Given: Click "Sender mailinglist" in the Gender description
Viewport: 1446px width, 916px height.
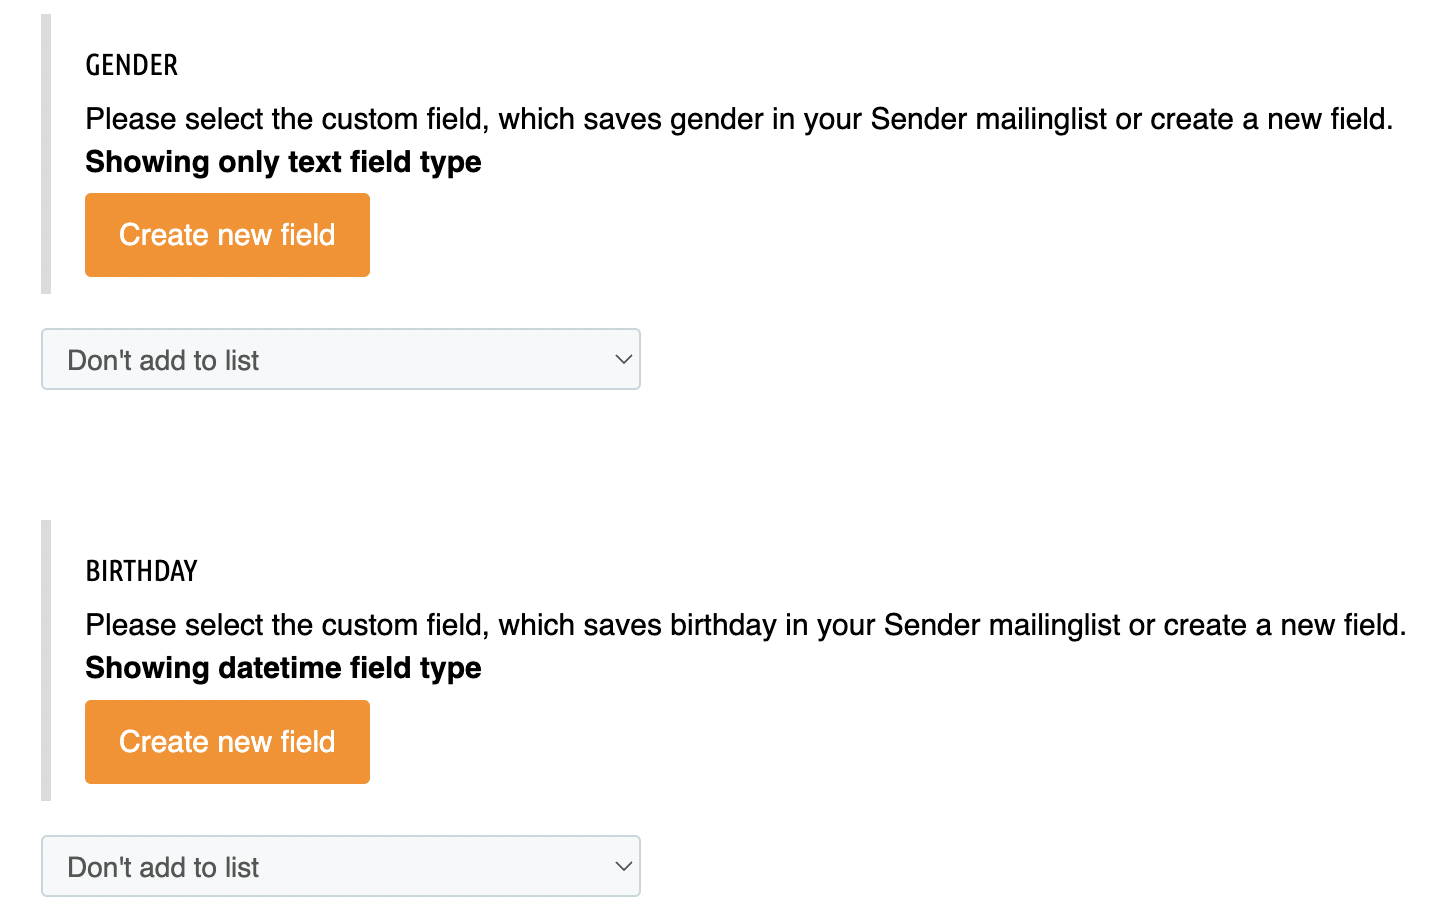Looking at the screenshot, I should pyautogui.click(x=988, y=120).
